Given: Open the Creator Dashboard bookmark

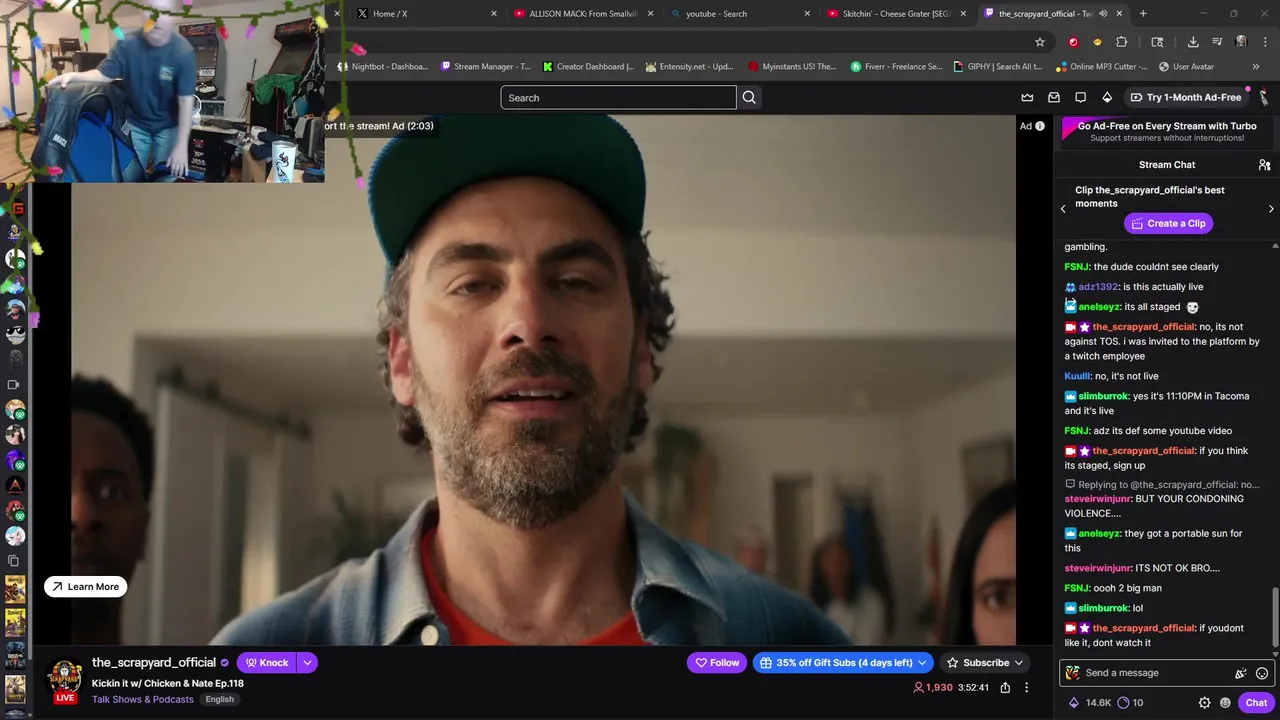Looking at the screenshot, I should 589,67.
